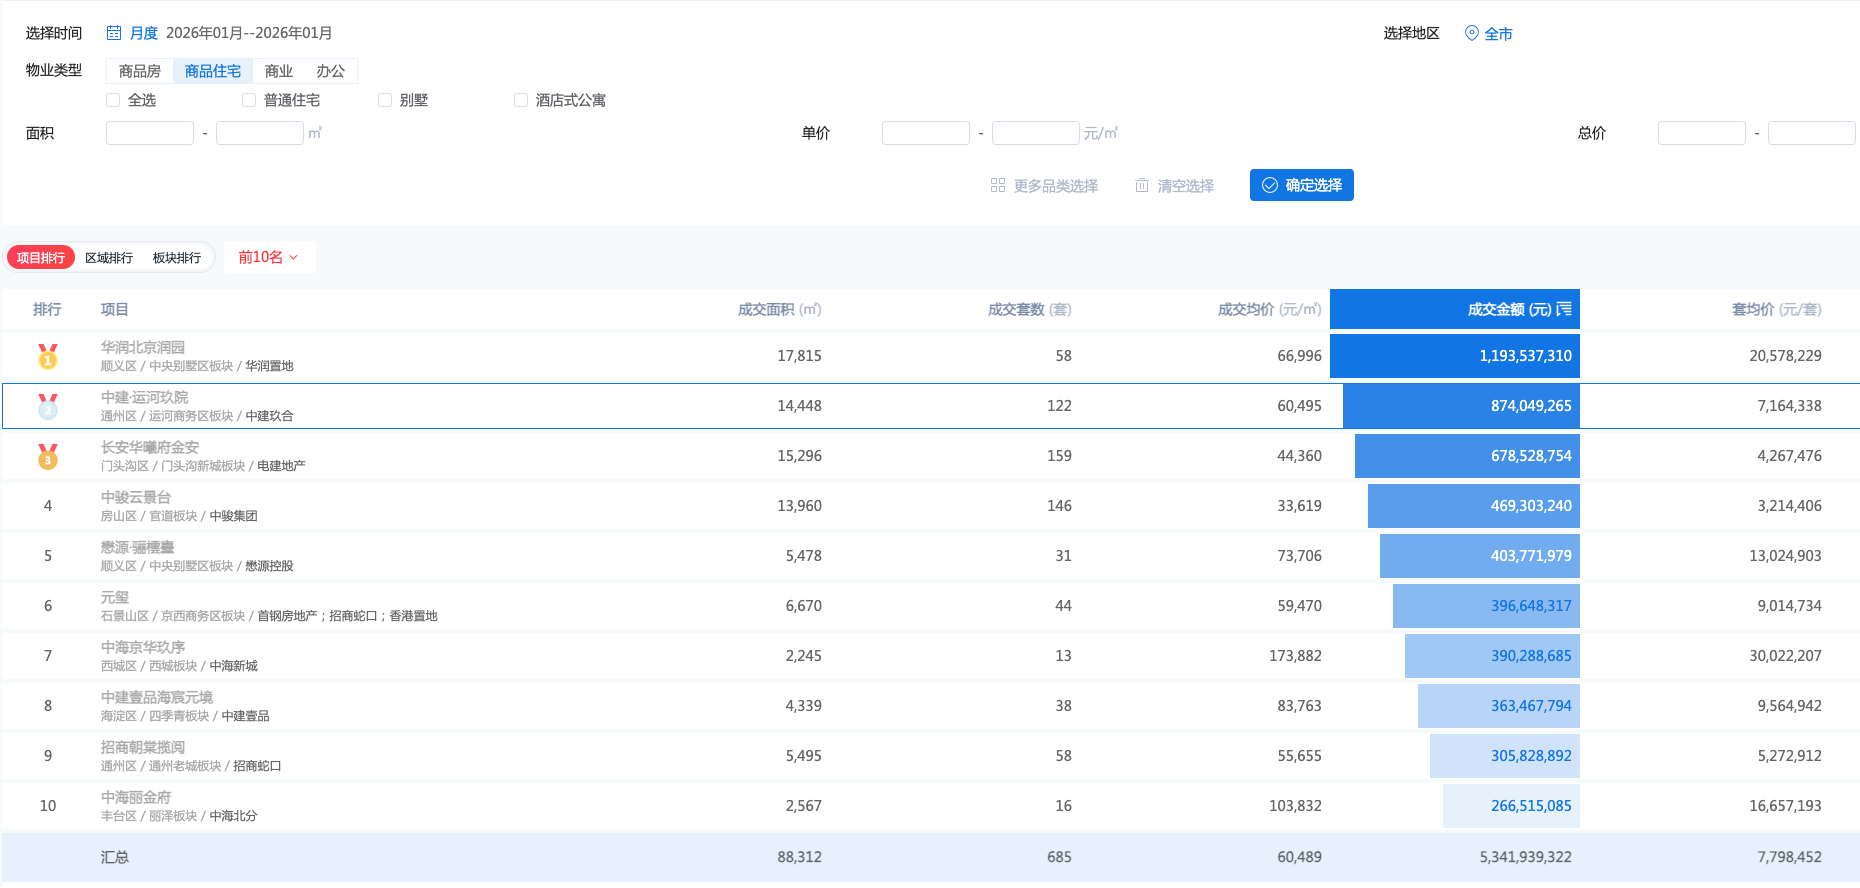Open the 全市 region selector
Screen dimensions: 1860x888
coord(1498,34)
